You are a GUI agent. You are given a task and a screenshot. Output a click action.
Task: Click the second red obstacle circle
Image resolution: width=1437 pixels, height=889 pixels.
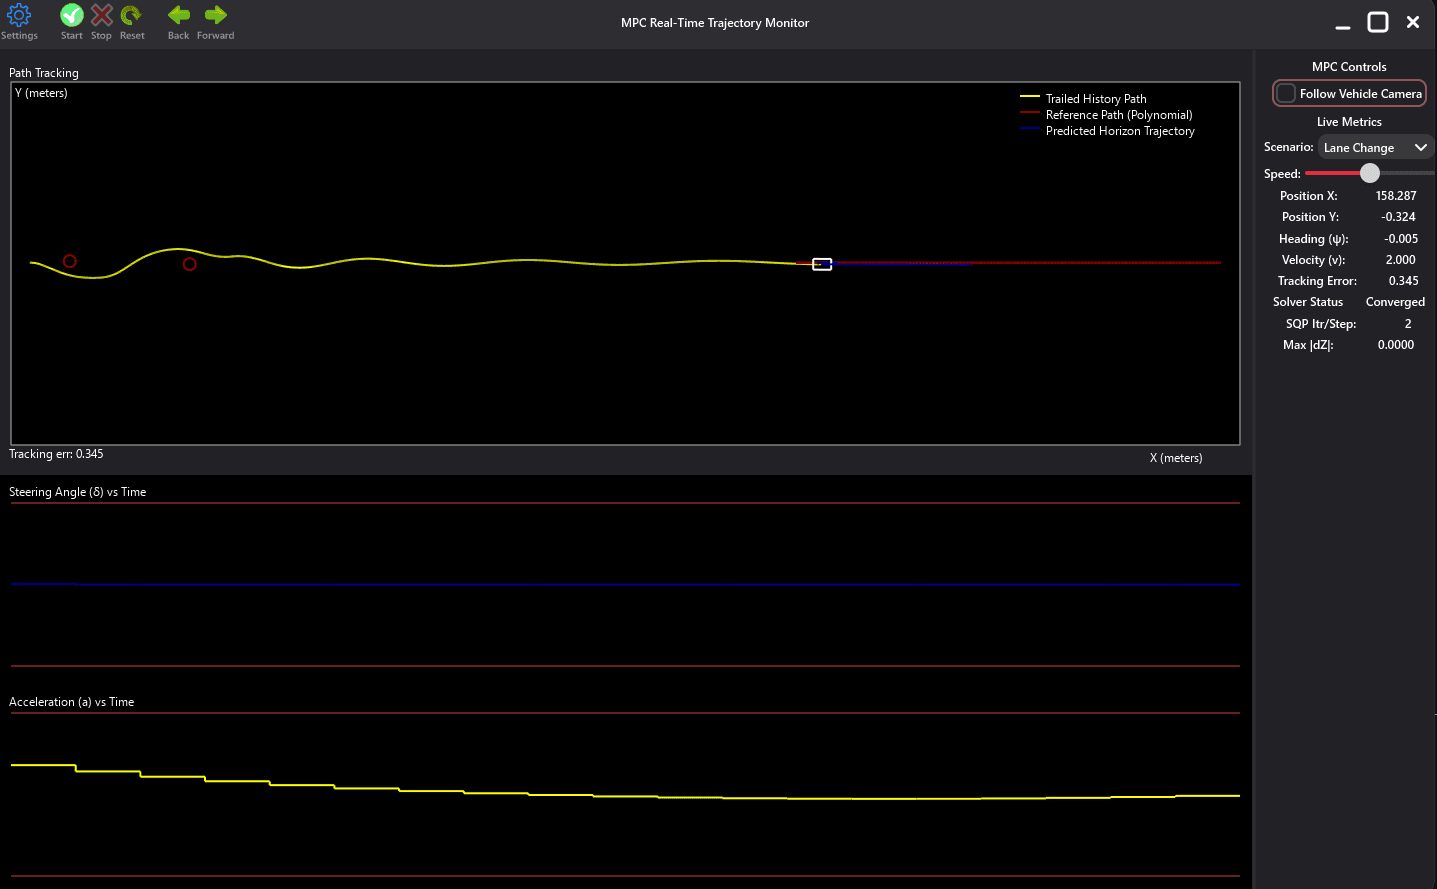pos(190,264)
